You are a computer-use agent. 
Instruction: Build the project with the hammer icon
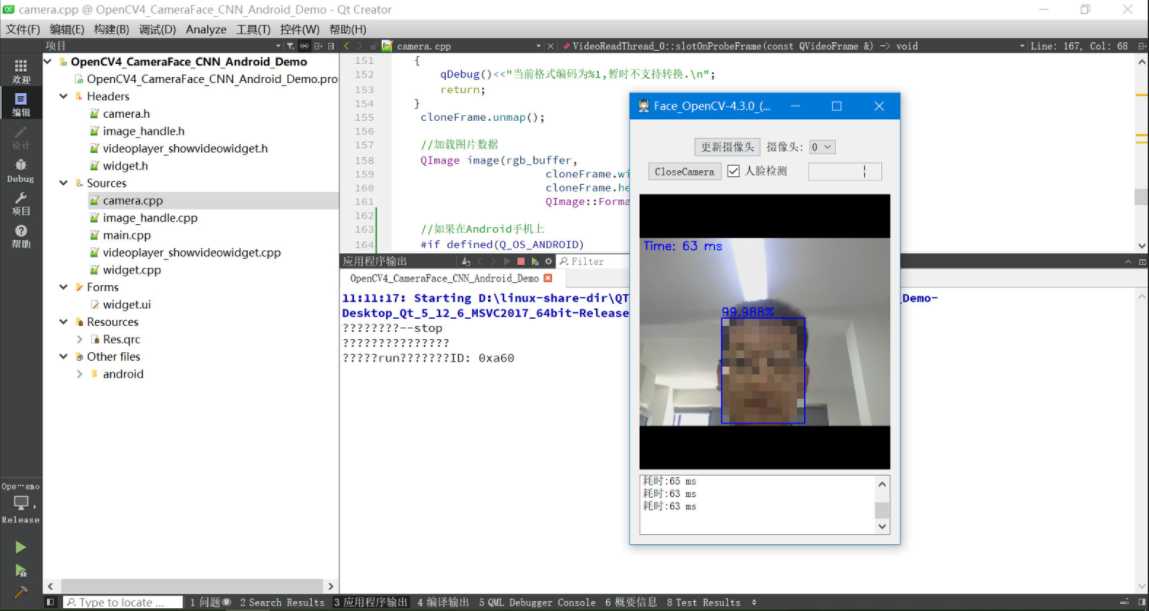(20, 593)
